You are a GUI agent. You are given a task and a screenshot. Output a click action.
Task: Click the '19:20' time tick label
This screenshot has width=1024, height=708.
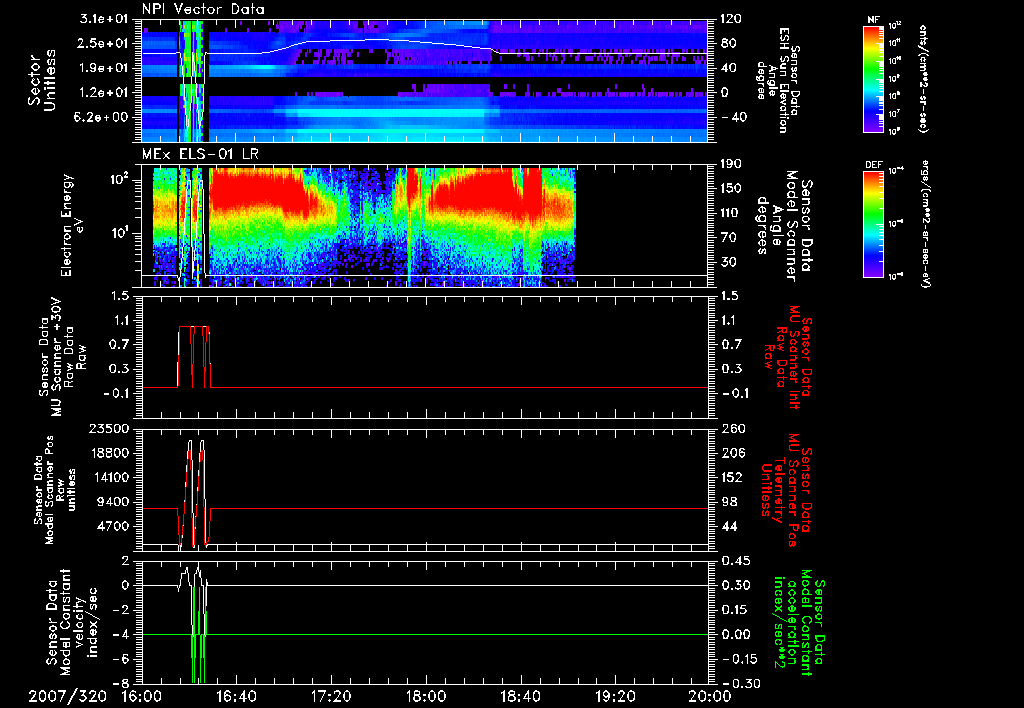point(615,696)
